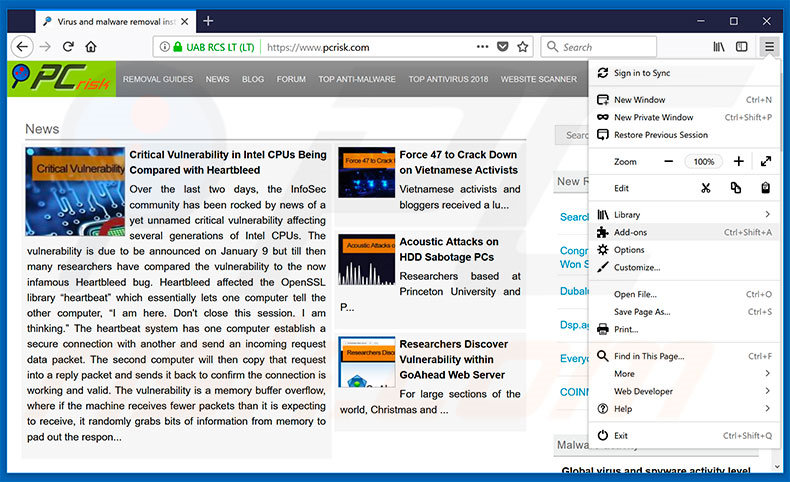Choose New Private Window

tap(684, 117)
